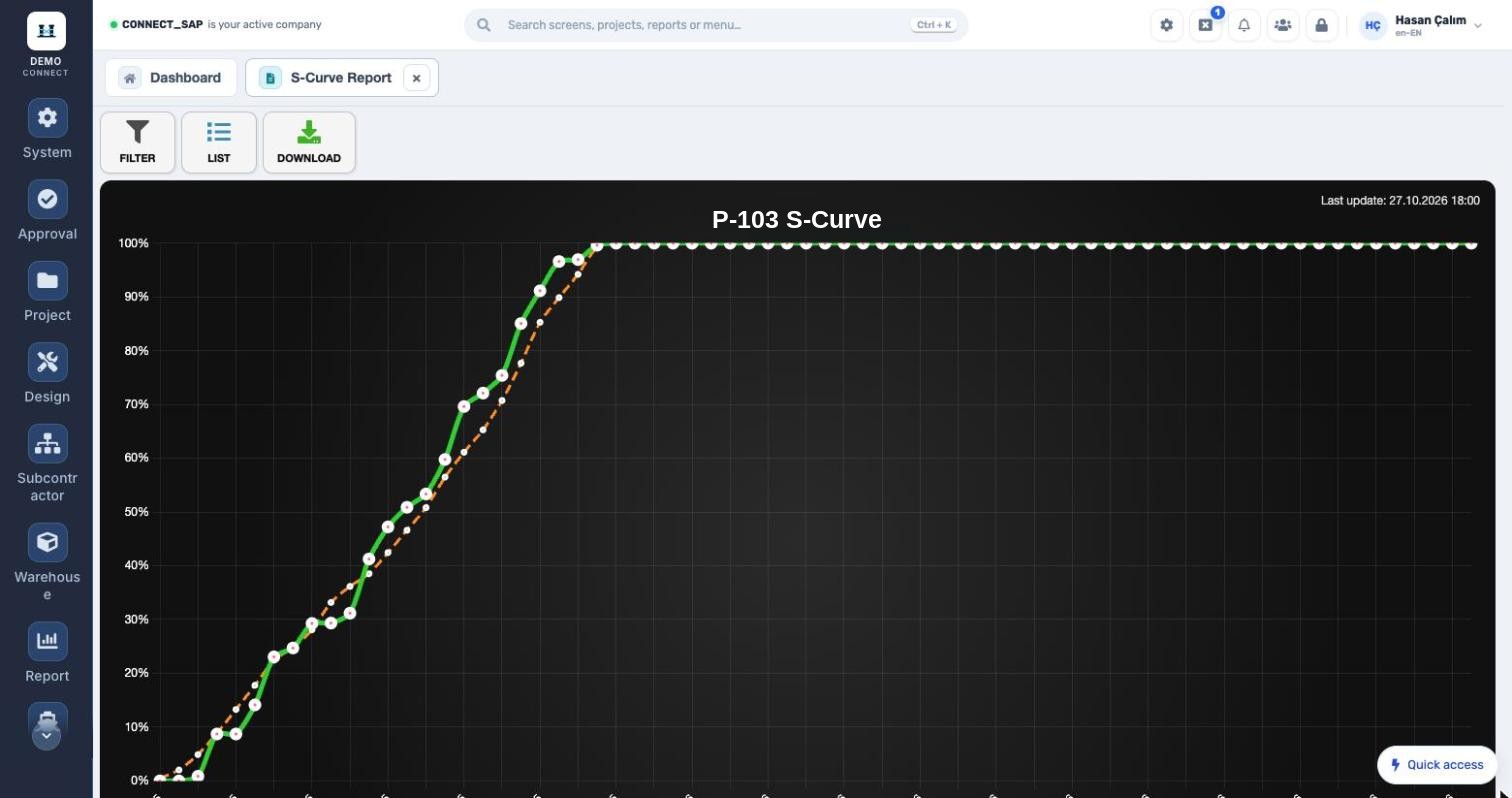
Task: Click the P-103 S-Curve chart title
Action: point(797,220)
